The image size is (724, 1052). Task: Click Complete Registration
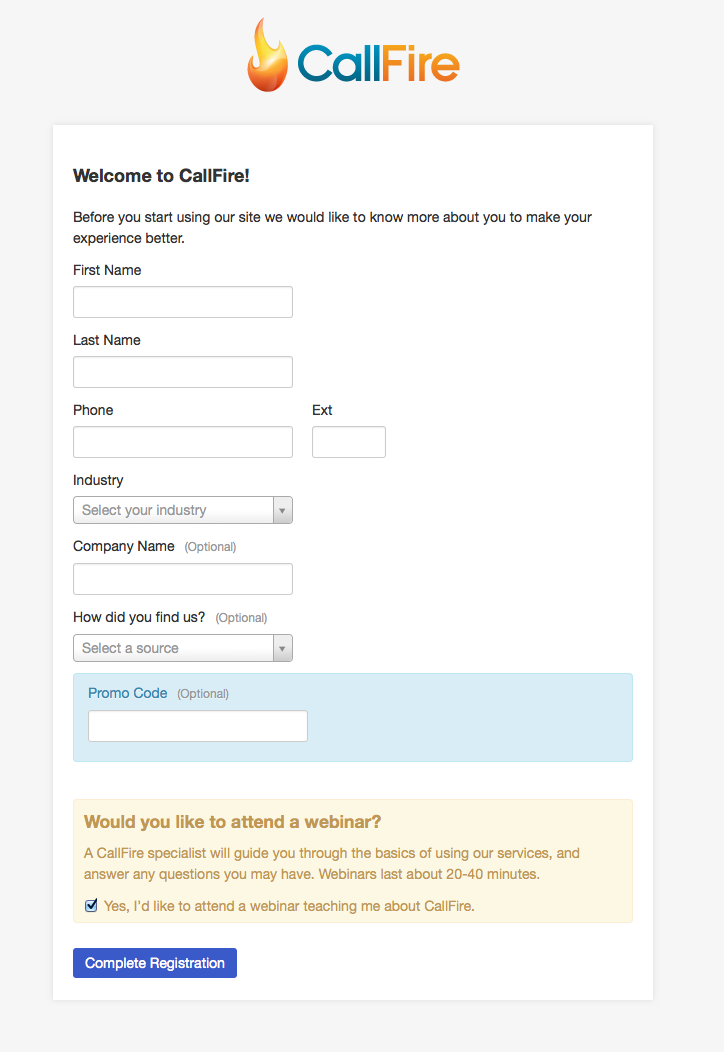tap(154, 963)
